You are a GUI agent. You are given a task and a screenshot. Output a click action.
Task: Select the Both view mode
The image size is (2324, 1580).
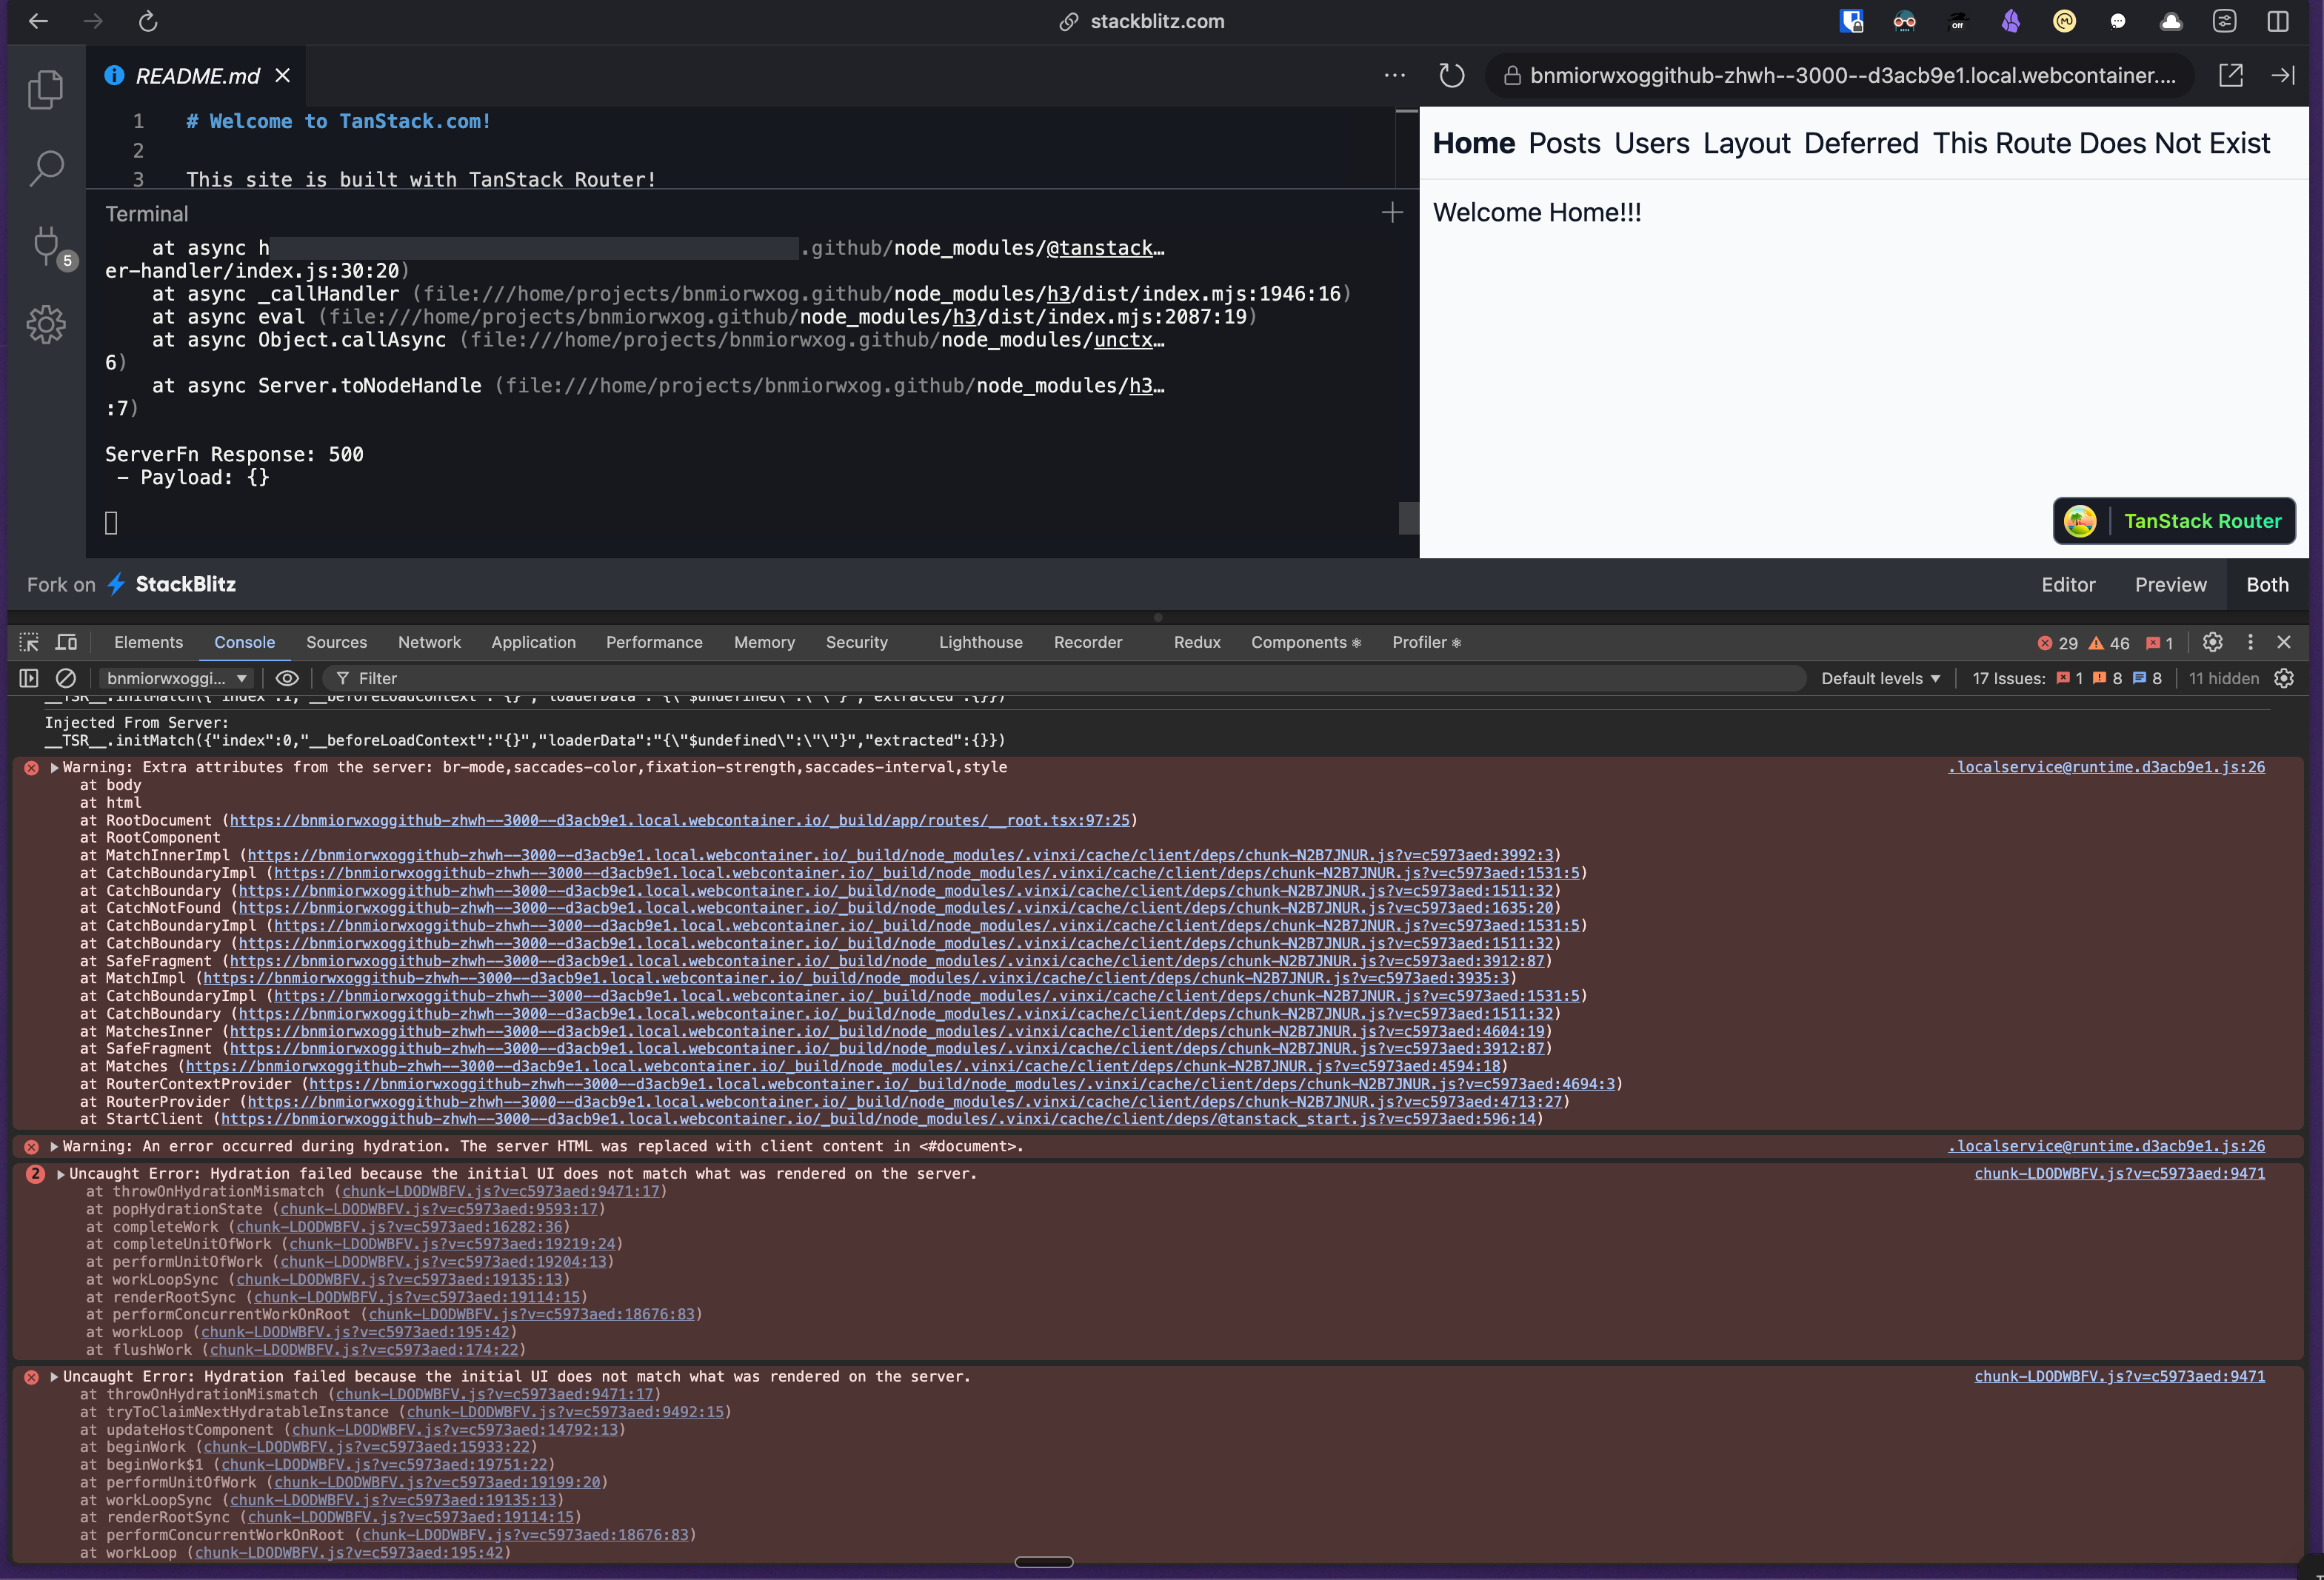coord(2267,584)
